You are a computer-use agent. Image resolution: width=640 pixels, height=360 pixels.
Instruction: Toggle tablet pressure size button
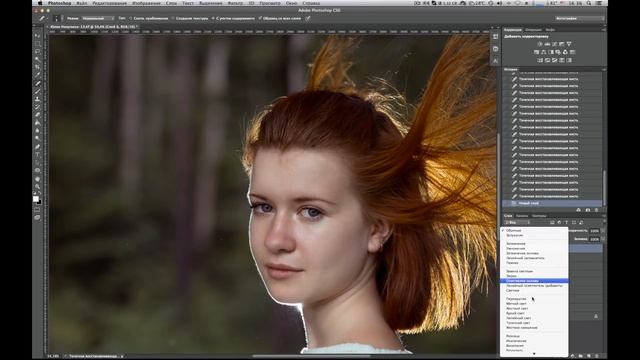(x=308, y=18)
